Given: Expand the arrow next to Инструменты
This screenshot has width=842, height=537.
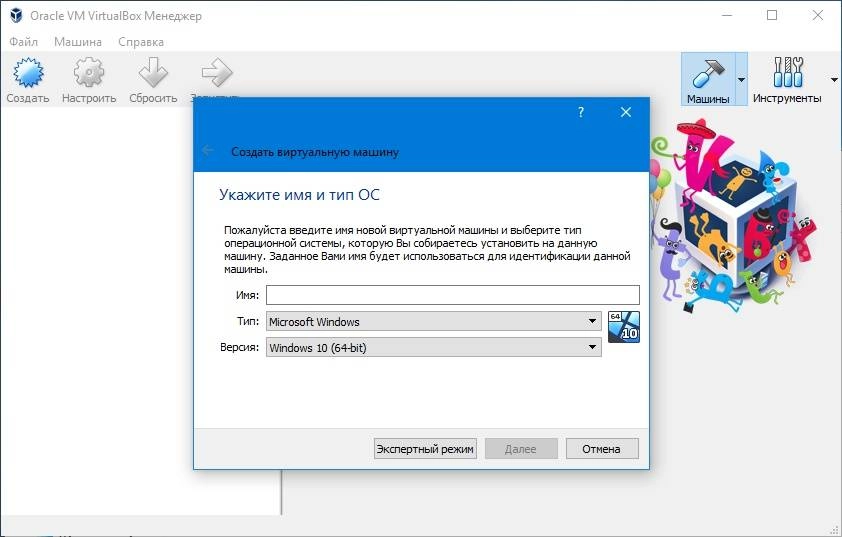Looking at the screenshot, I should pos(834,79).
